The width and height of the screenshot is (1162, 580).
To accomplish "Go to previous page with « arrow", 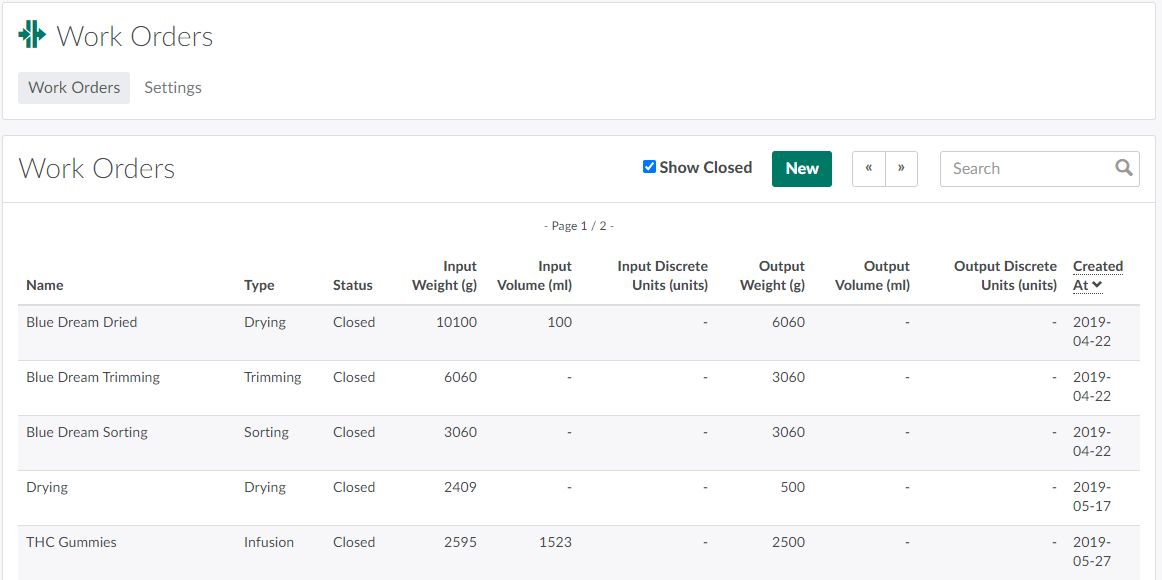I will coord(868,169).
